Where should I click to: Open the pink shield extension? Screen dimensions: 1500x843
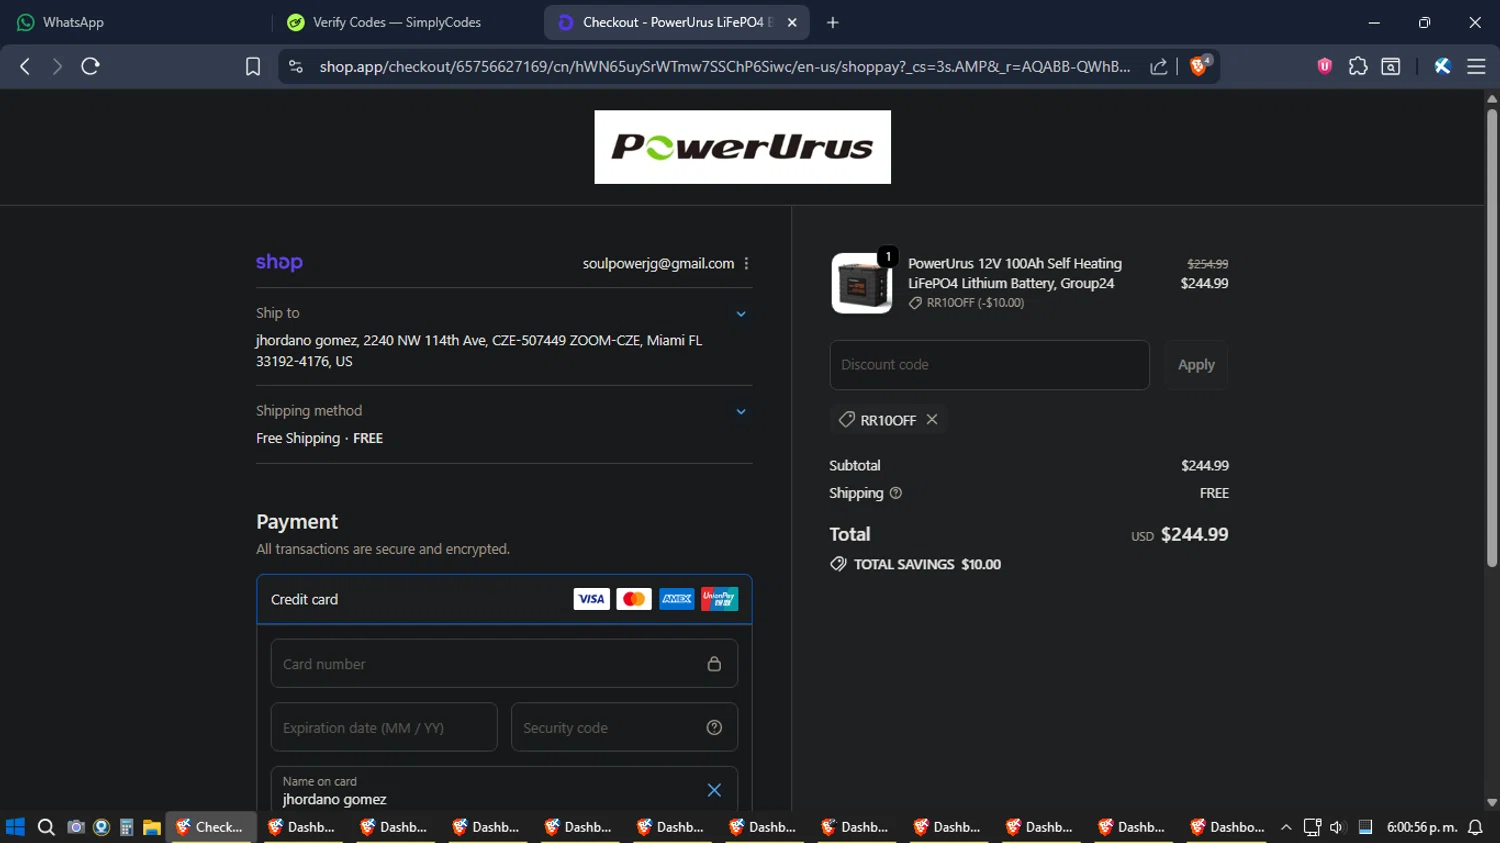coord(1325,66)
